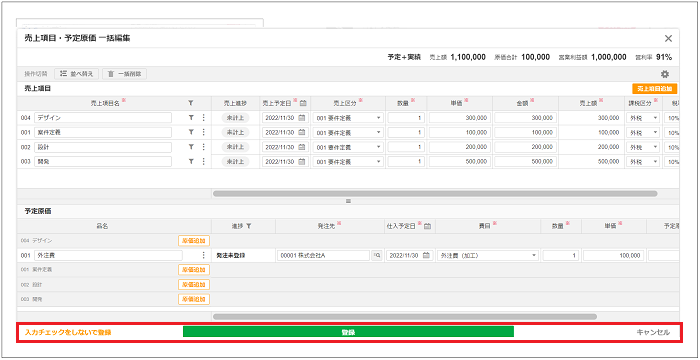Click filter icon in デザイン sales row
The height and width of the screenshot is (360, 700).
191,118
